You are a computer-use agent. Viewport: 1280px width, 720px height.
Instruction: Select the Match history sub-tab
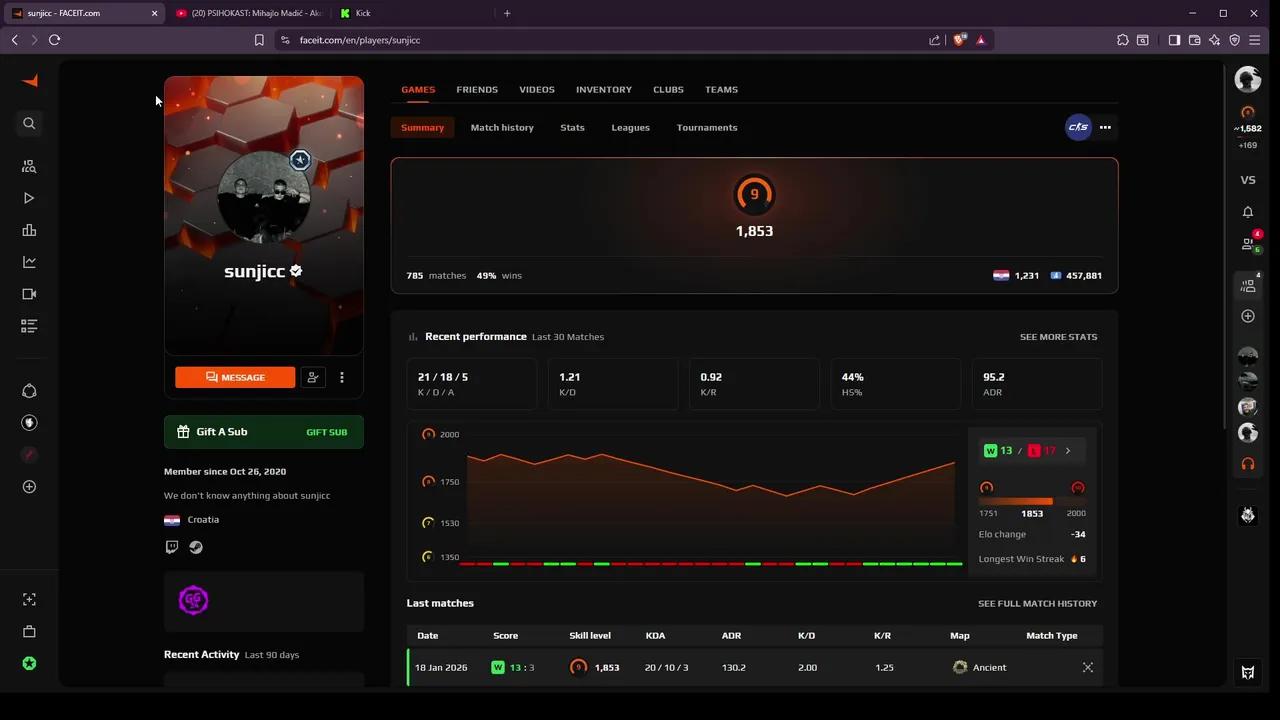[502, 127]
